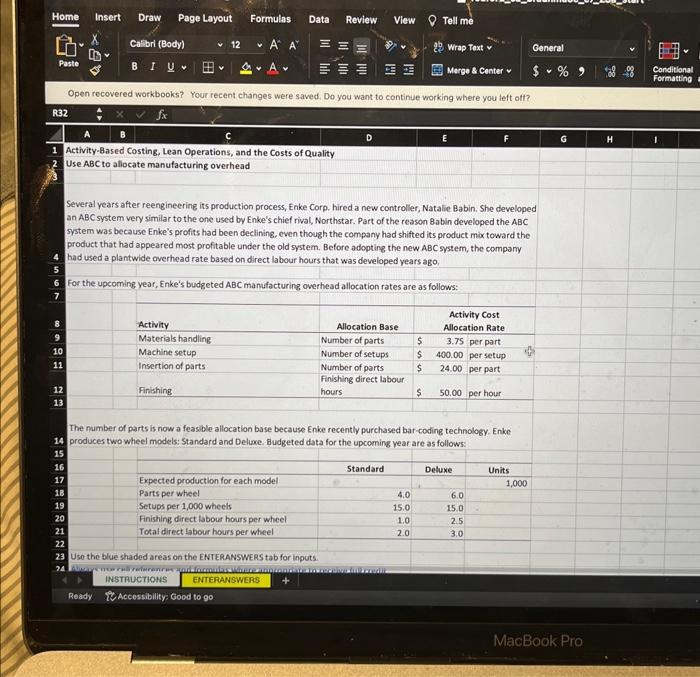
Task: Click the fx Insert Function icon
Action: 162,115
